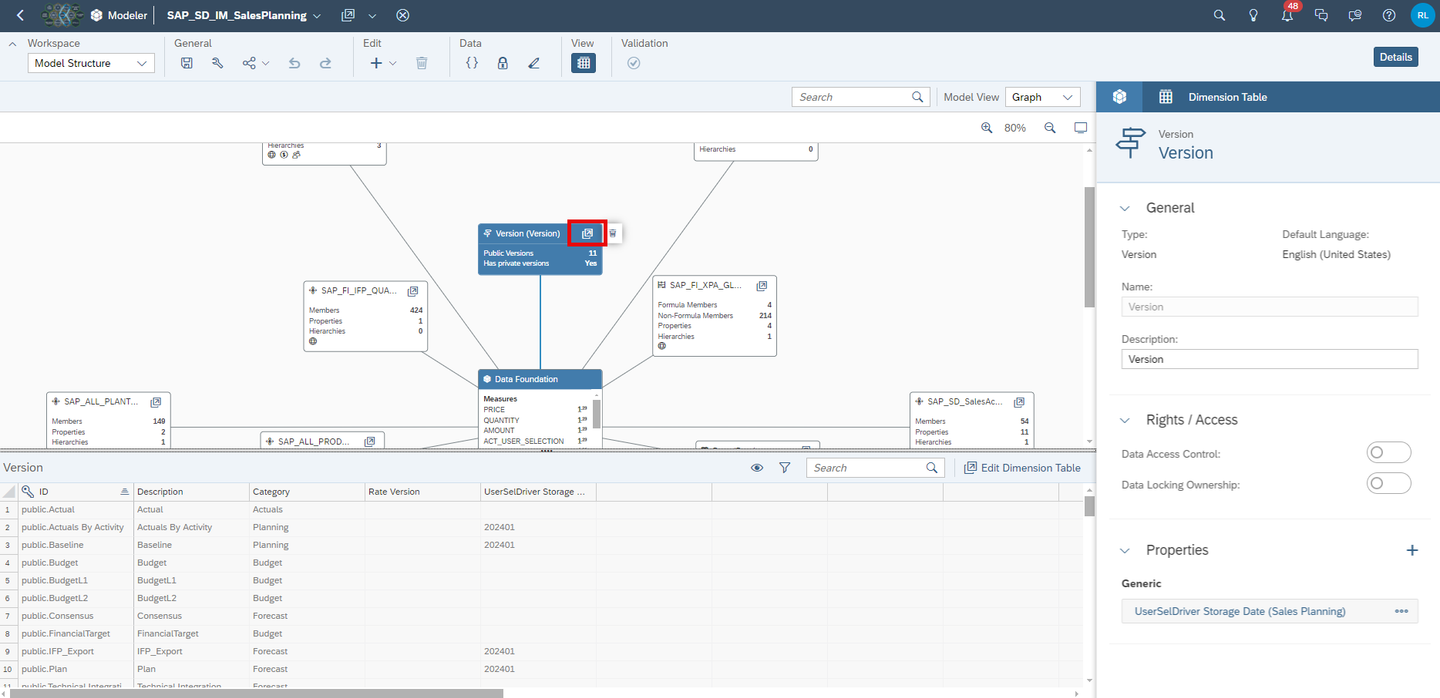Open the Version dimension node popup icon

tap(587, 233)
